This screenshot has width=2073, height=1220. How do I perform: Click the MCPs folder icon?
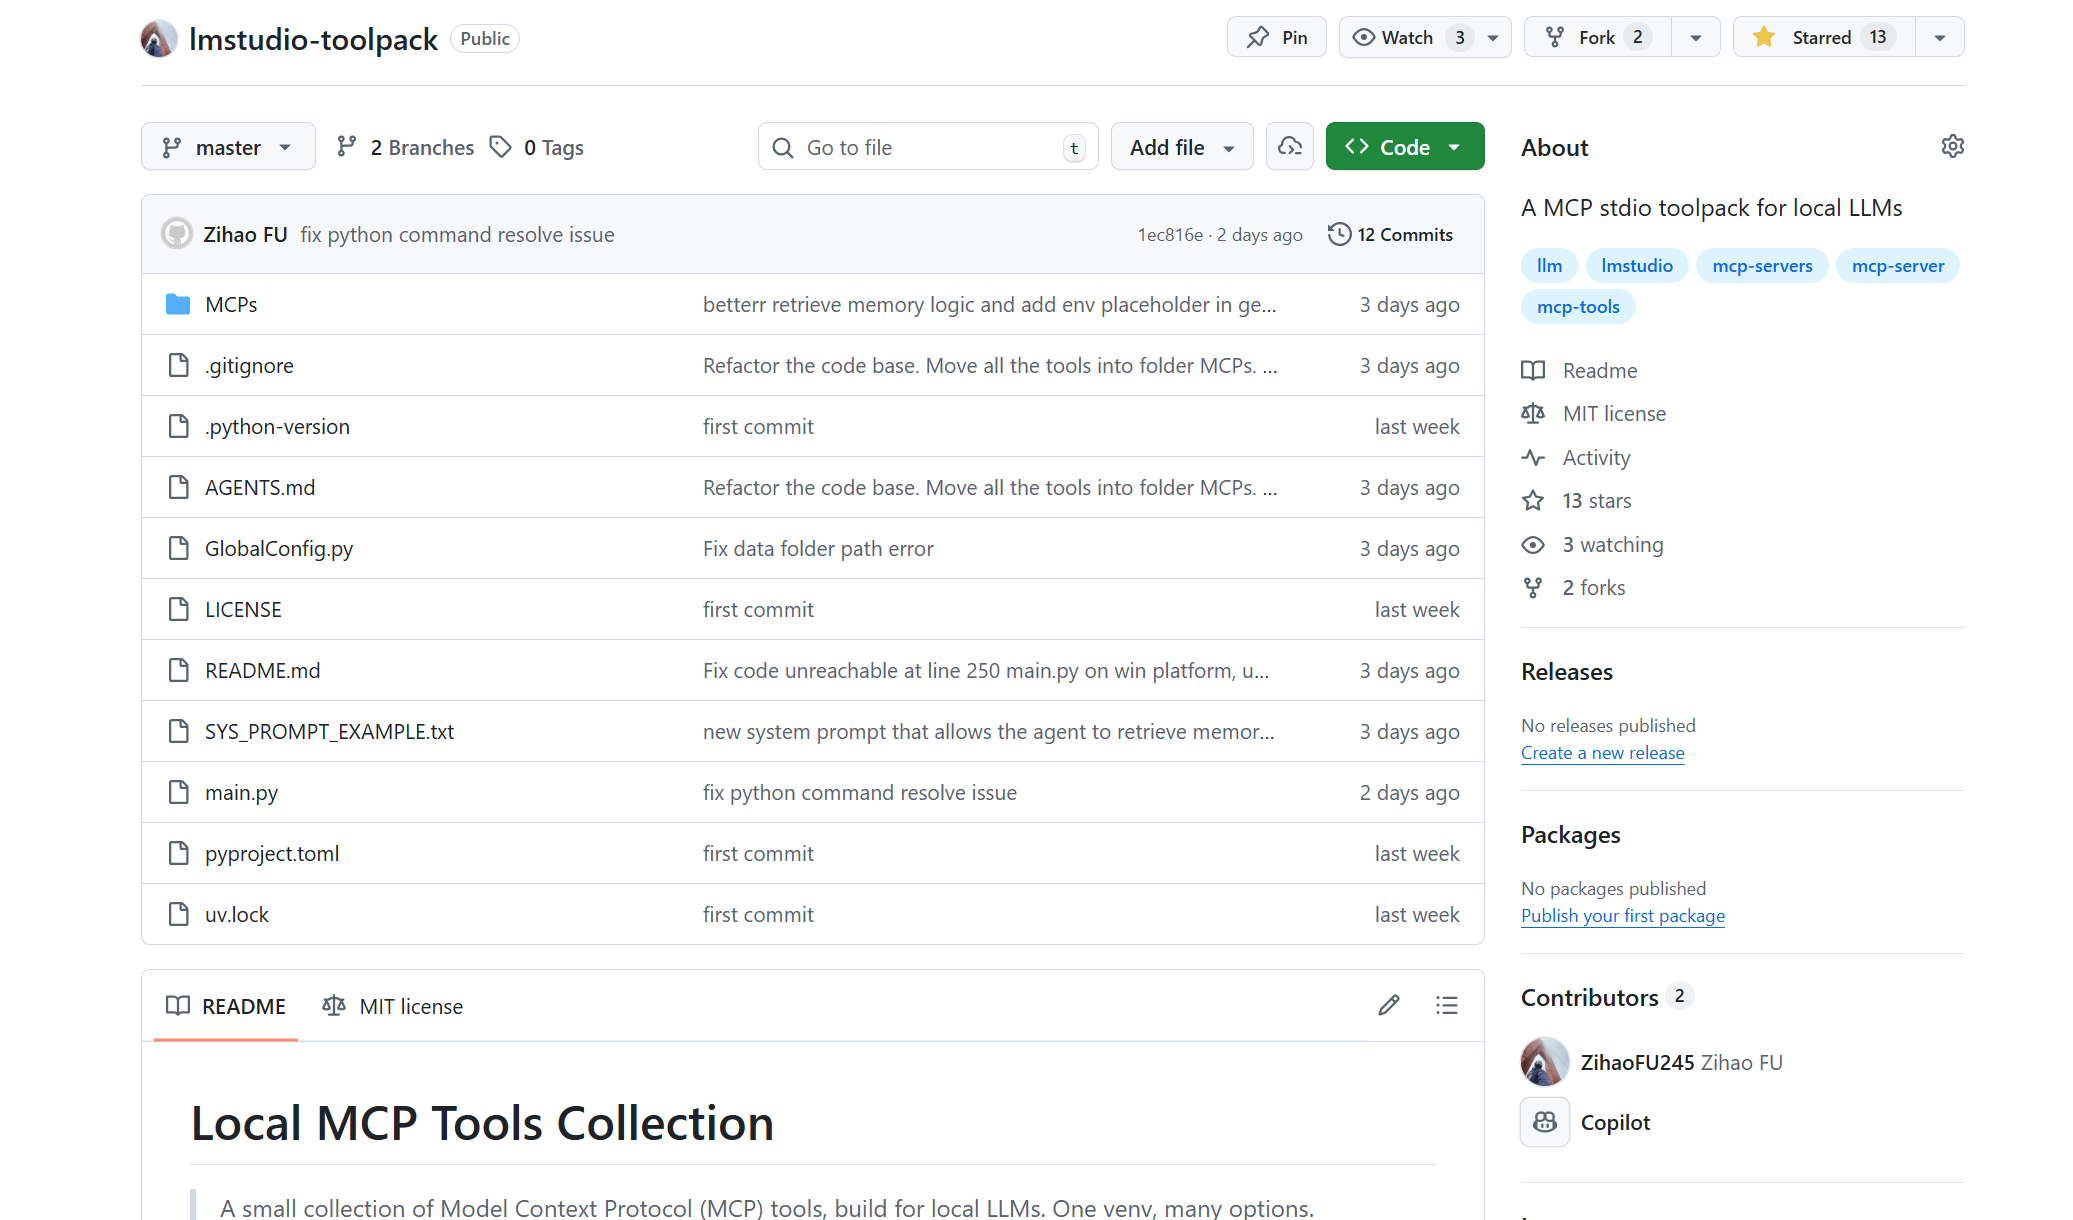tap(178, 304)
